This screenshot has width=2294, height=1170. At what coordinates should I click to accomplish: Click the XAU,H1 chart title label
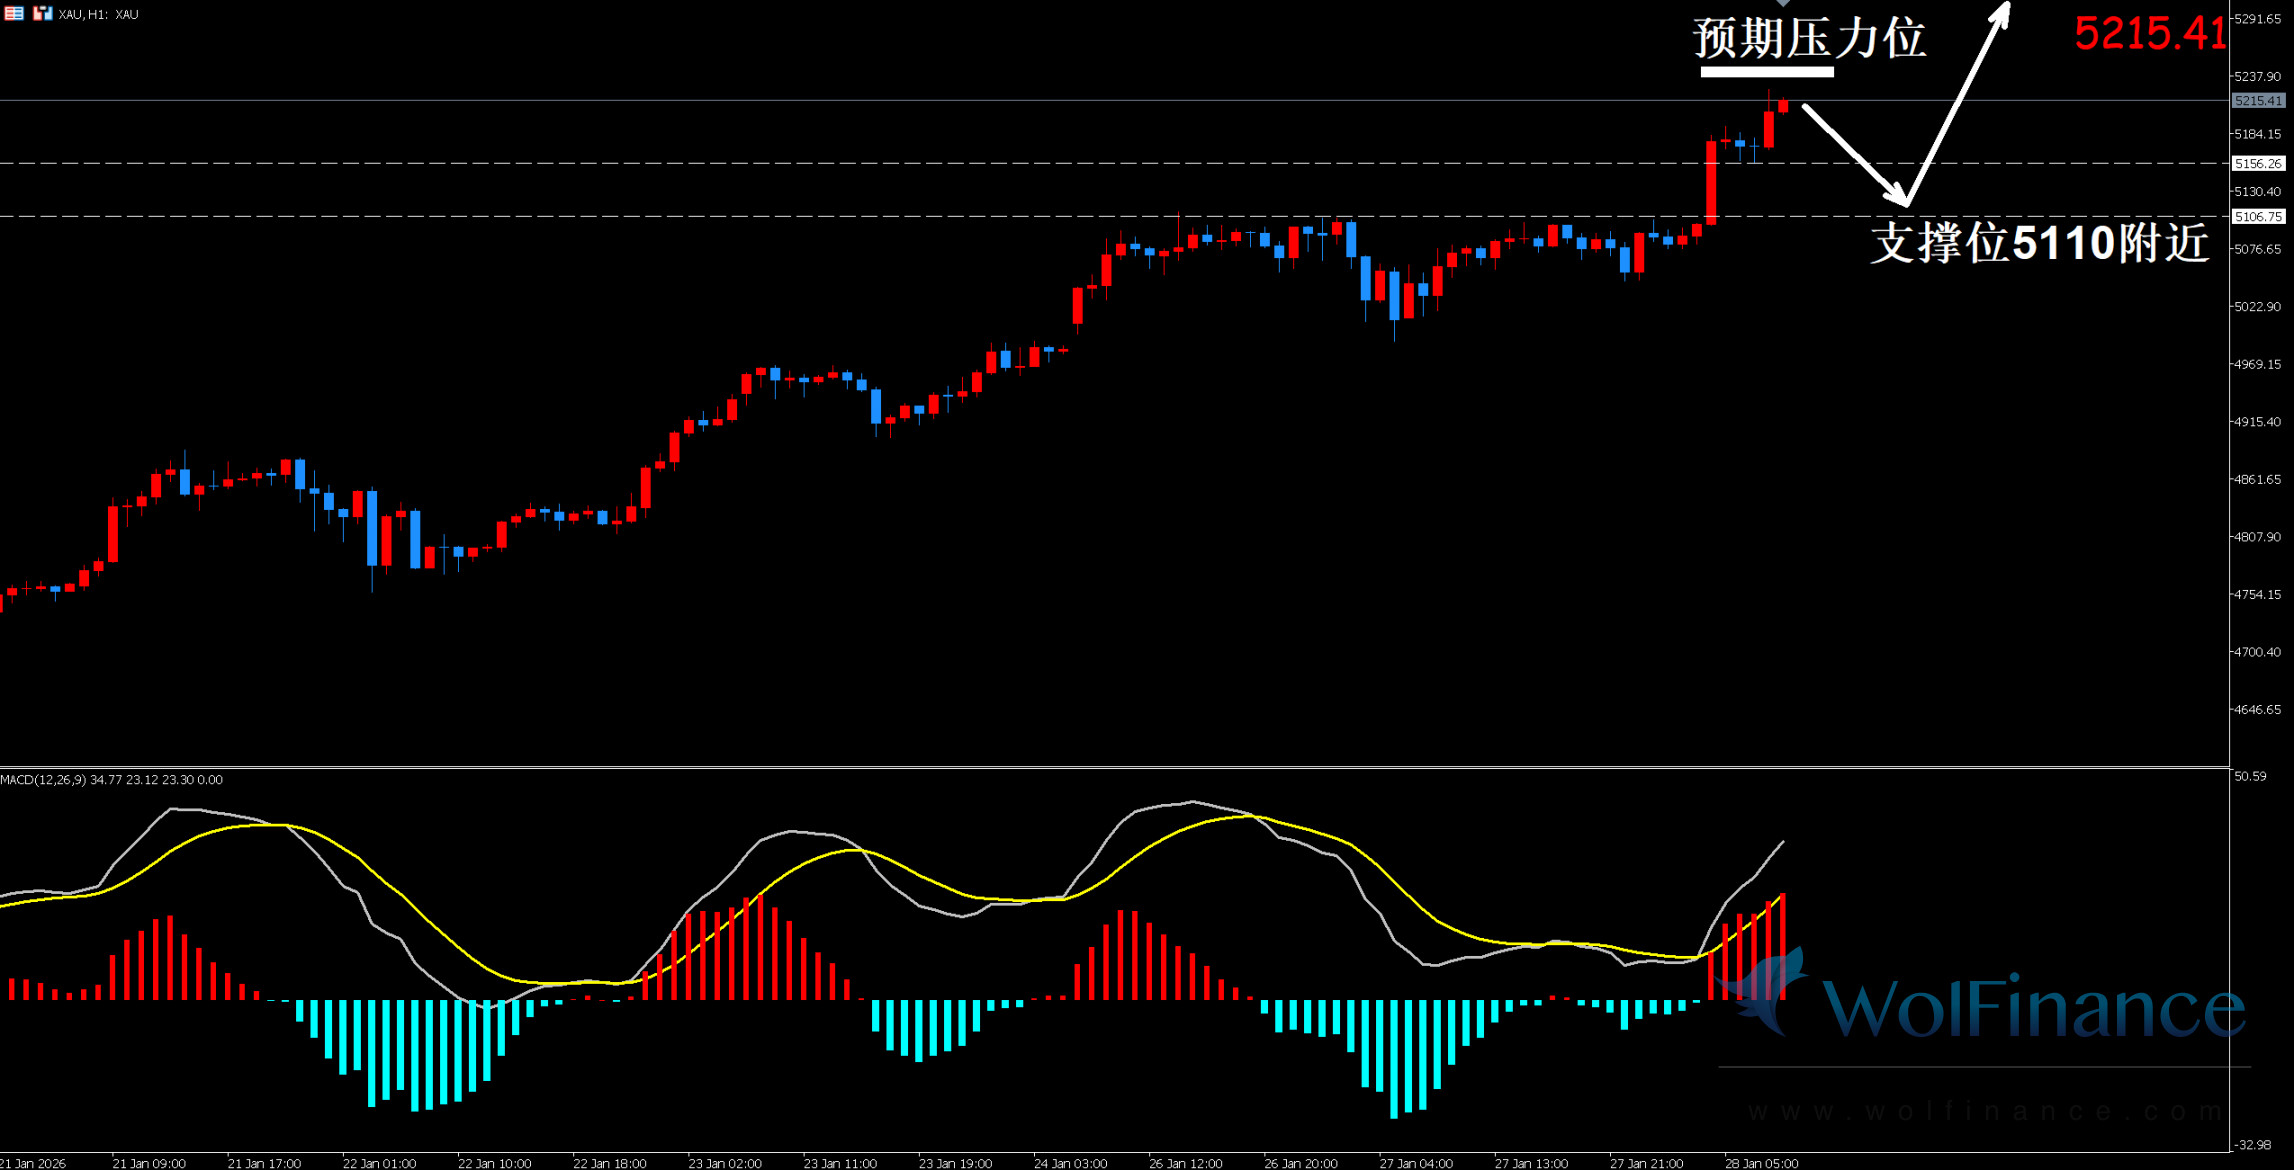click(99, 14)
